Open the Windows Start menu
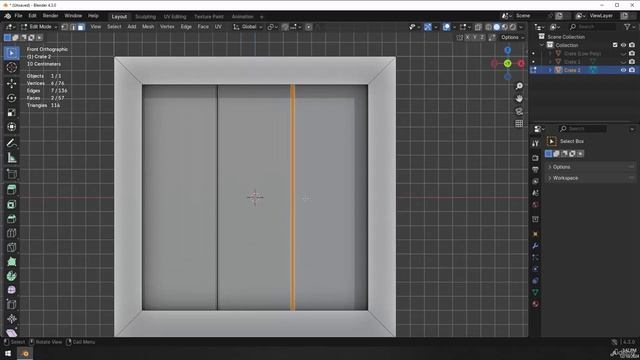This screenshot has height=360, width=640. [8, 353]
